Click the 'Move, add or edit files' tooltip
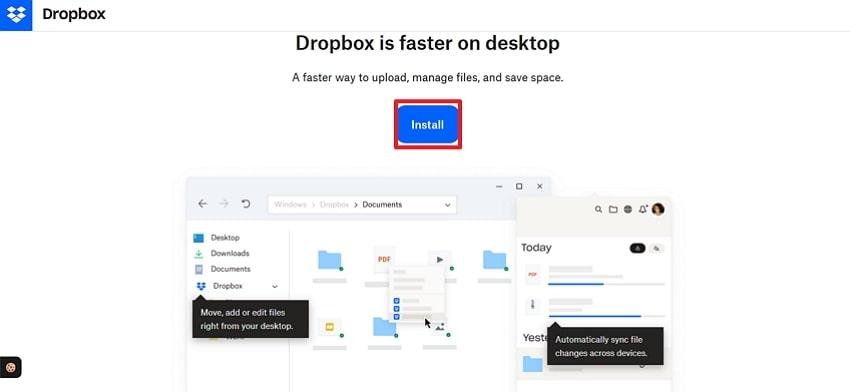850x392 pixels. [x=250, y=319]
